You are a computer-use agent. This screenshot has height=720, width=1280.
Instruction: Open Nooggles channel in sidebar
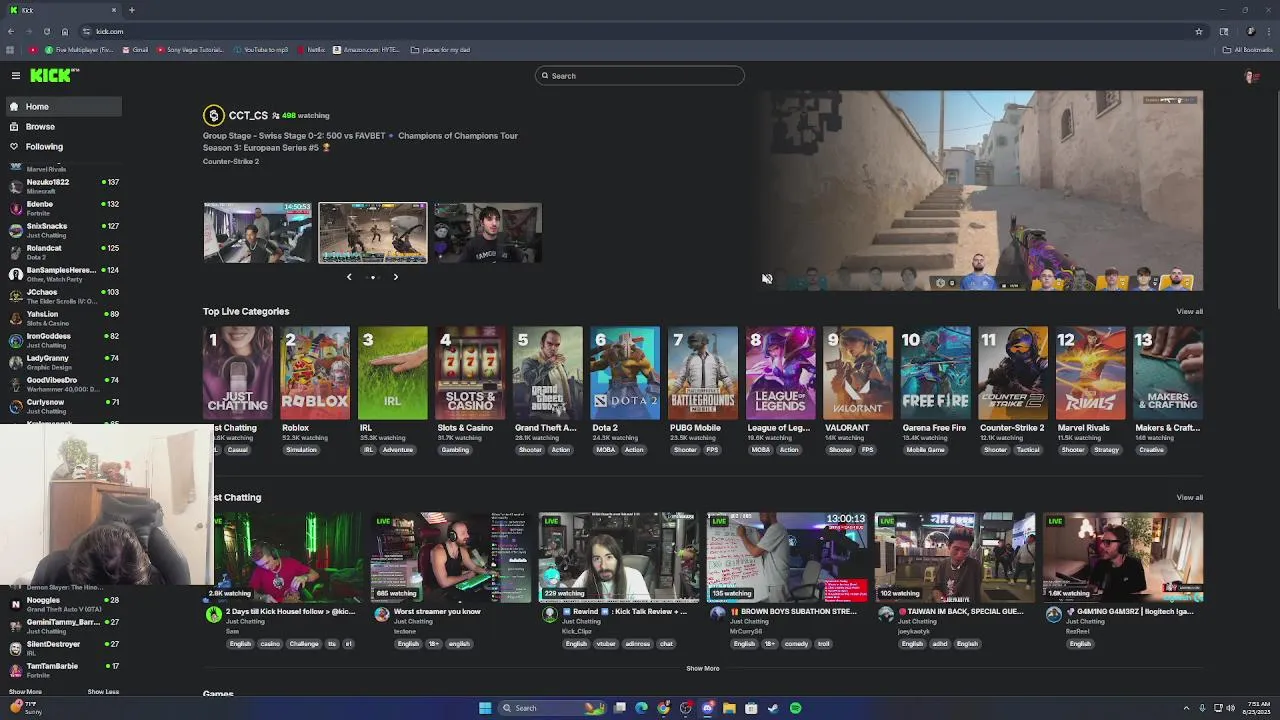point(62,604)
